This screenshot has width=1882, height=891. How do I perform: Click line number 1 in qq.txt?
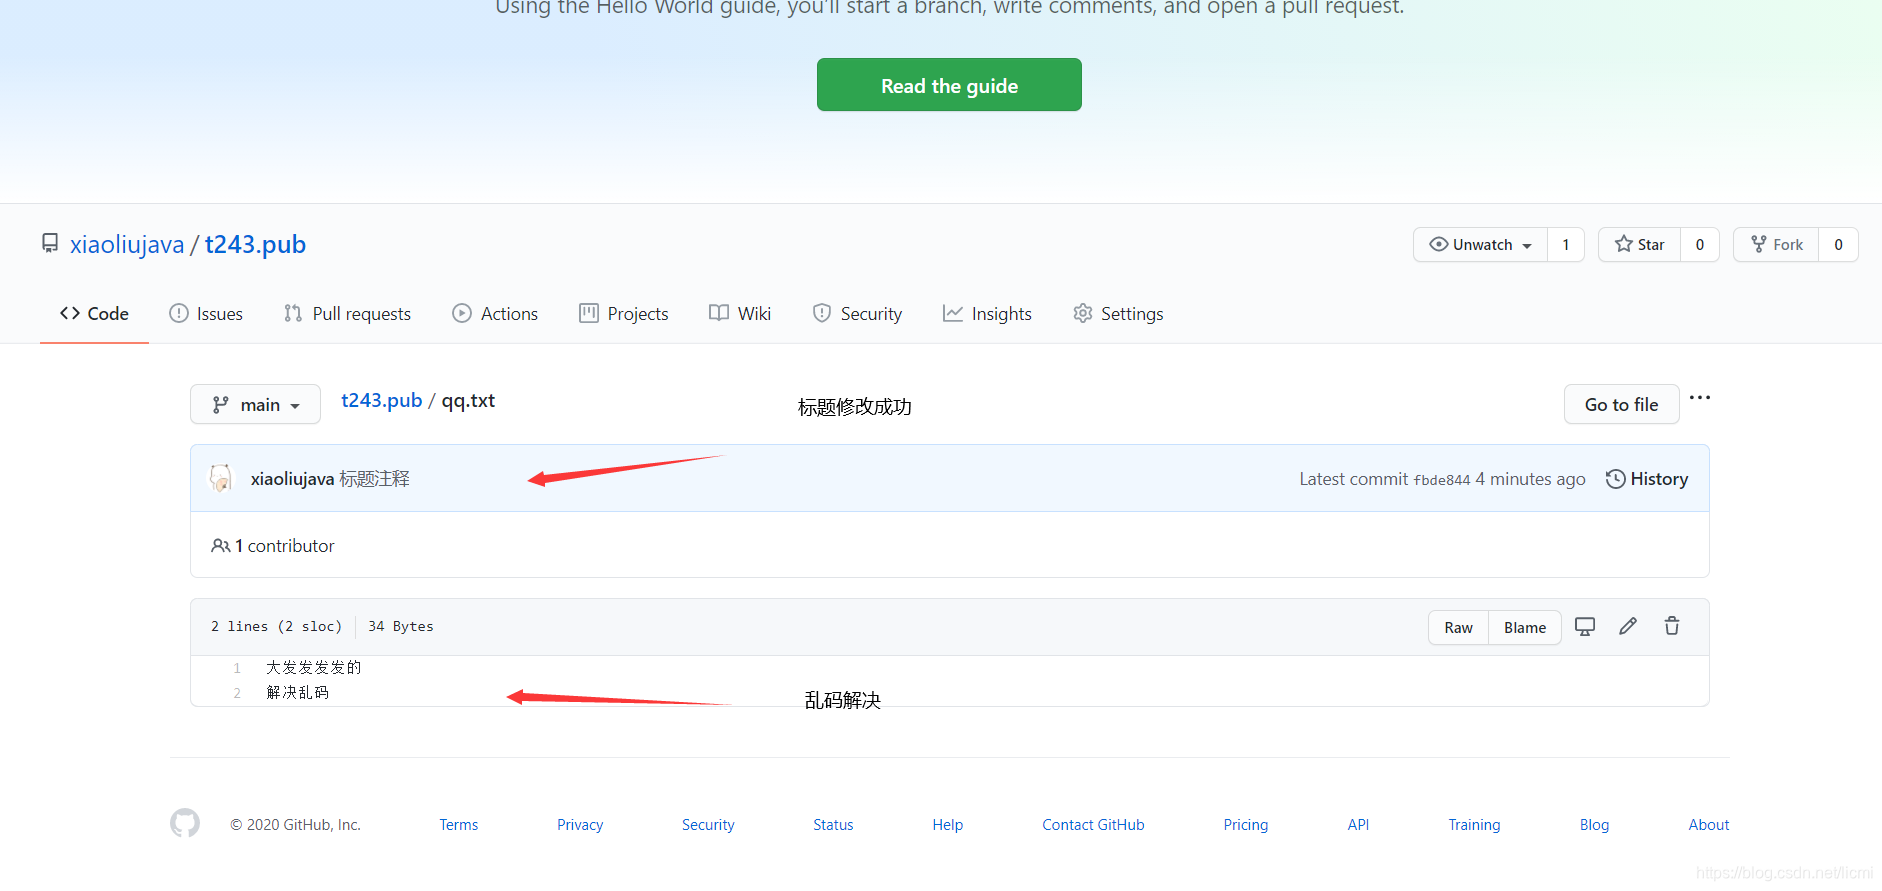click(237, 668)
